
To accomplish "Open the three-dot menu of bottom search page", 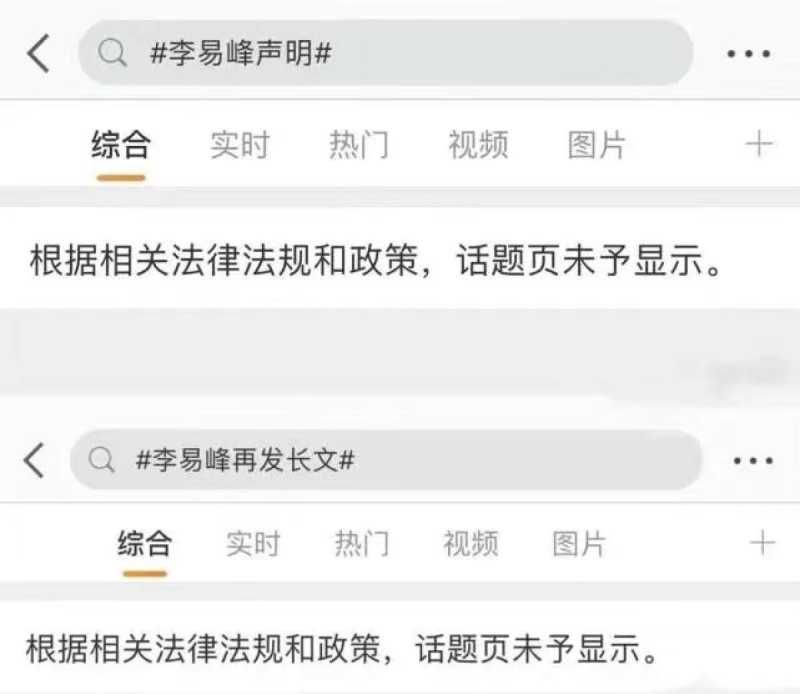I will (x=753, y=461).
